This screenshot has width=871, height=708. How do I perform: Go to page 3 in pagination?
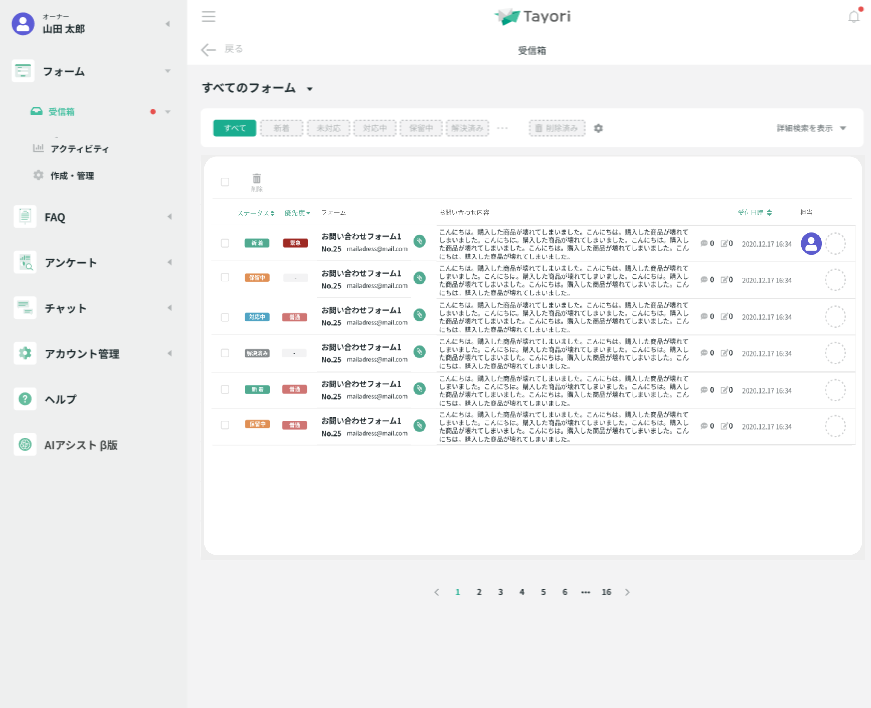coord(500,592)
